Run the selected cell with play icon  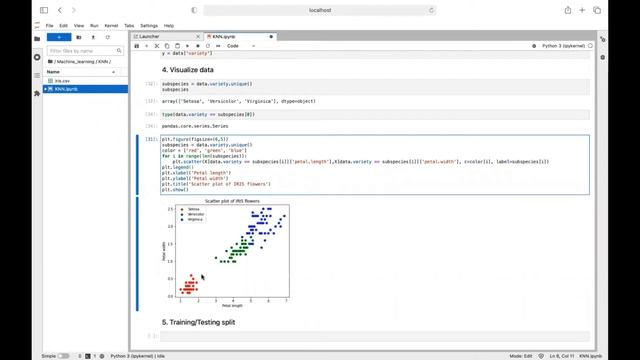coord(187,46)
